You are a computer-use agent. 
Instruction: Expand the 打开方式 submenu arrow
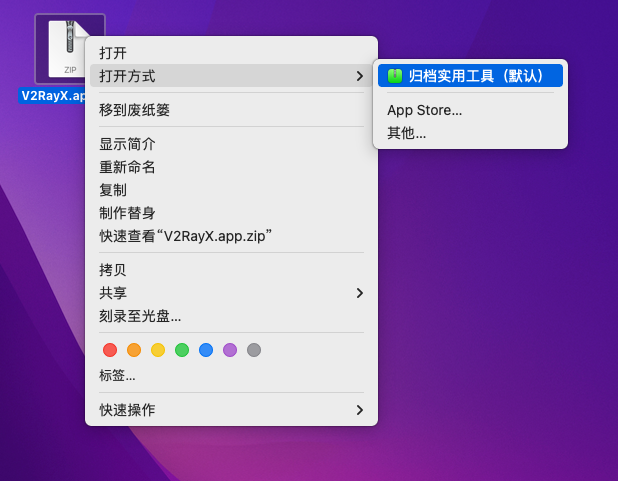pos(359,76)
